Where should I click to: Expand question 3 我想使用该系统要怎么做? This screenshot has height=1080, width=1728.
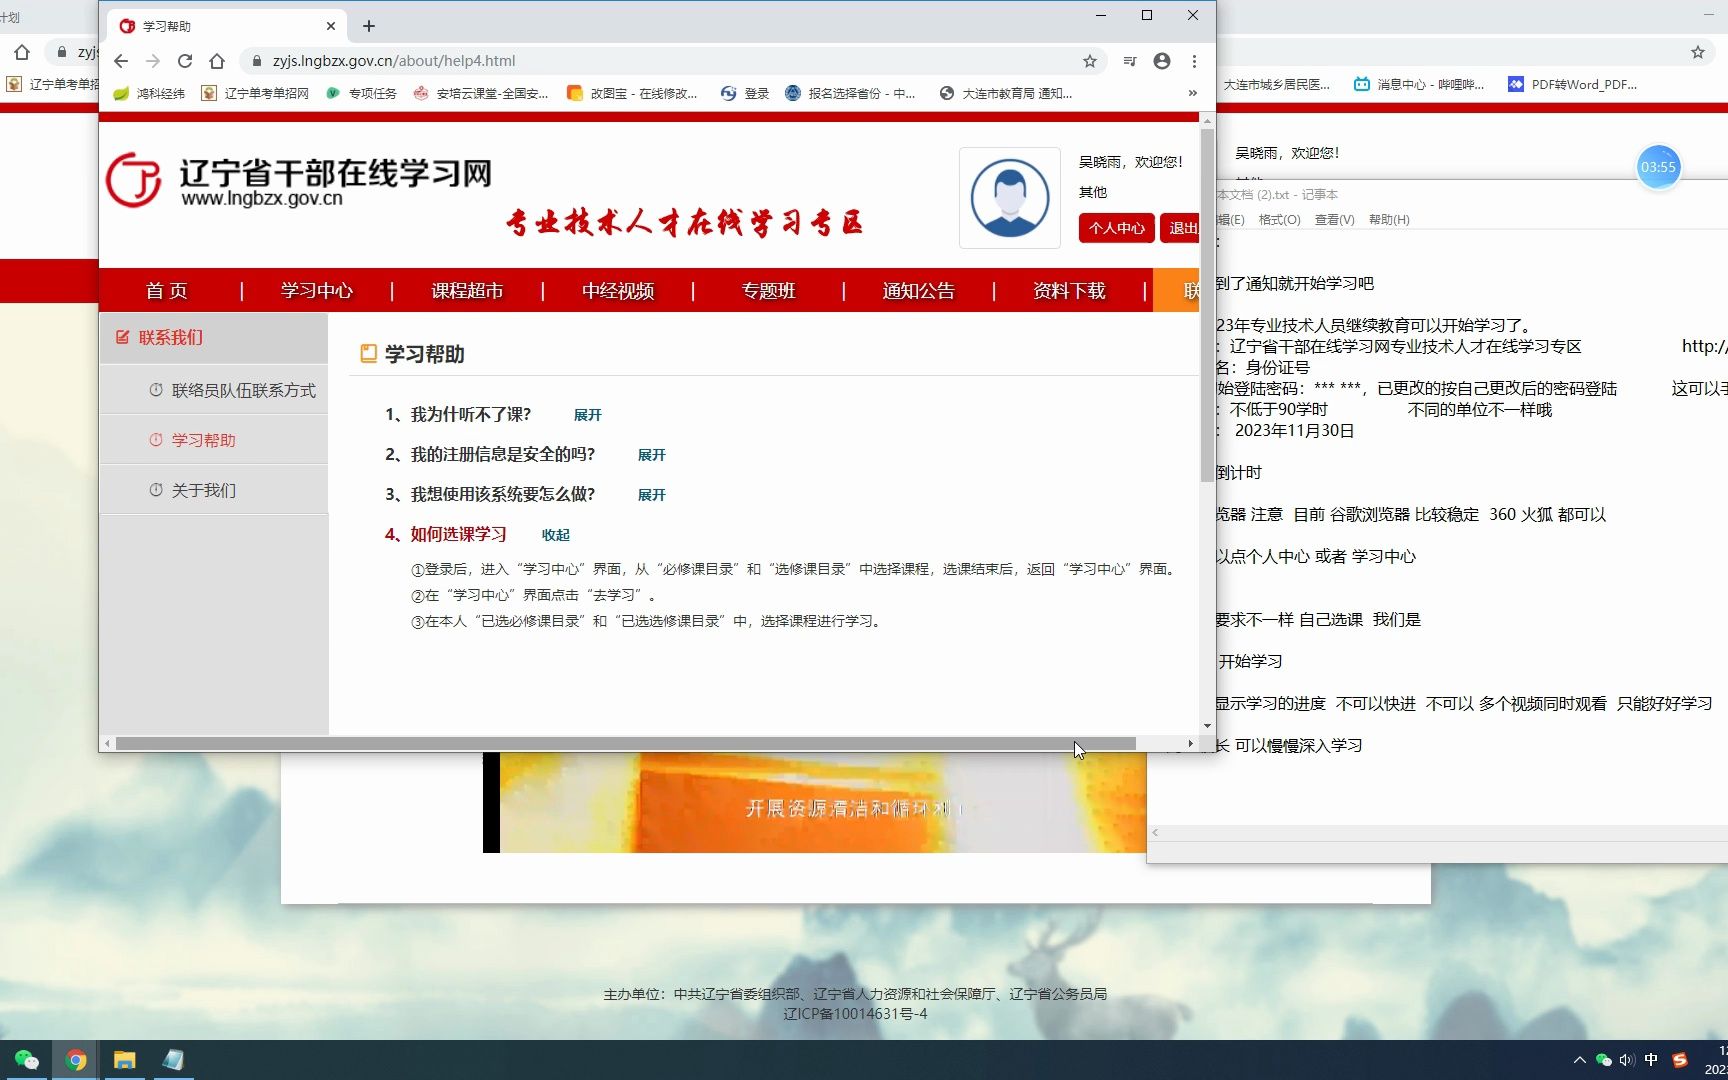[652, 495]
